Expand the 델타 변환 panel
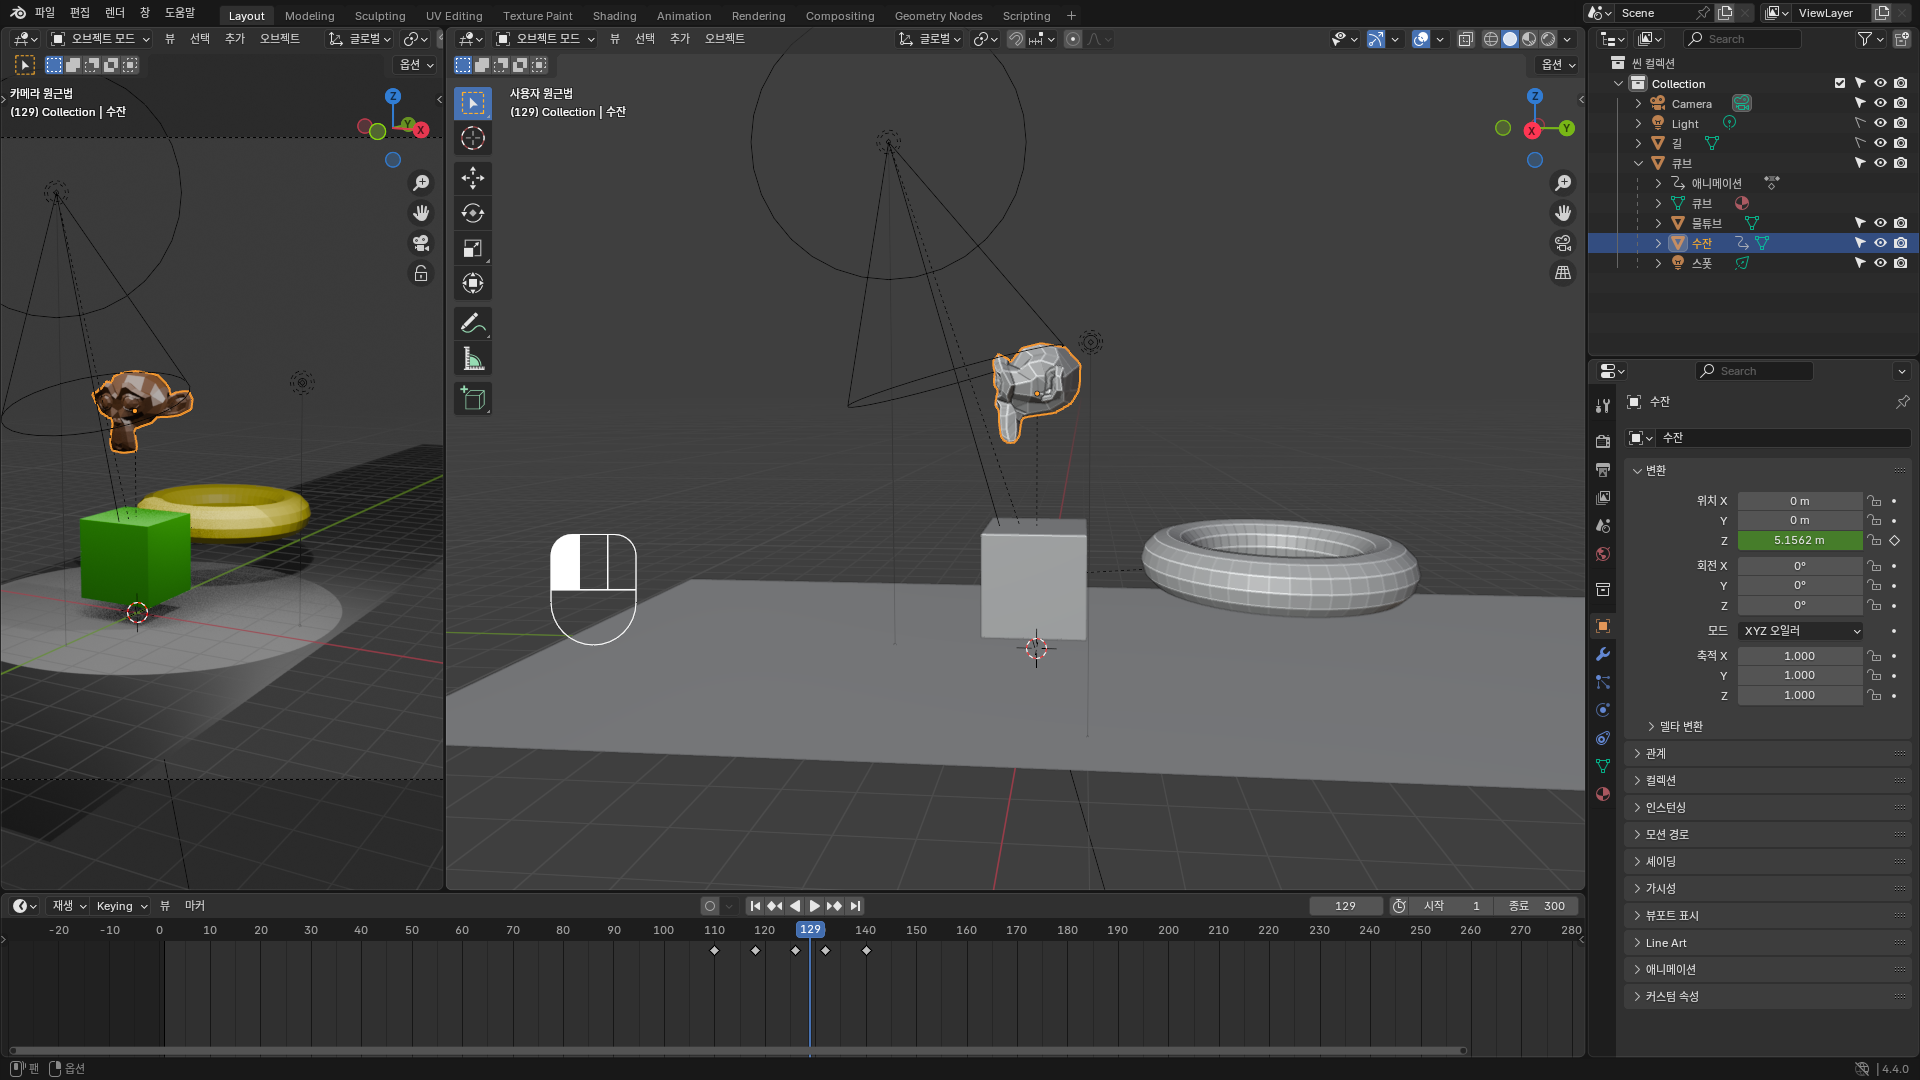The image size is (1920, 1080). click(1680, 727)
